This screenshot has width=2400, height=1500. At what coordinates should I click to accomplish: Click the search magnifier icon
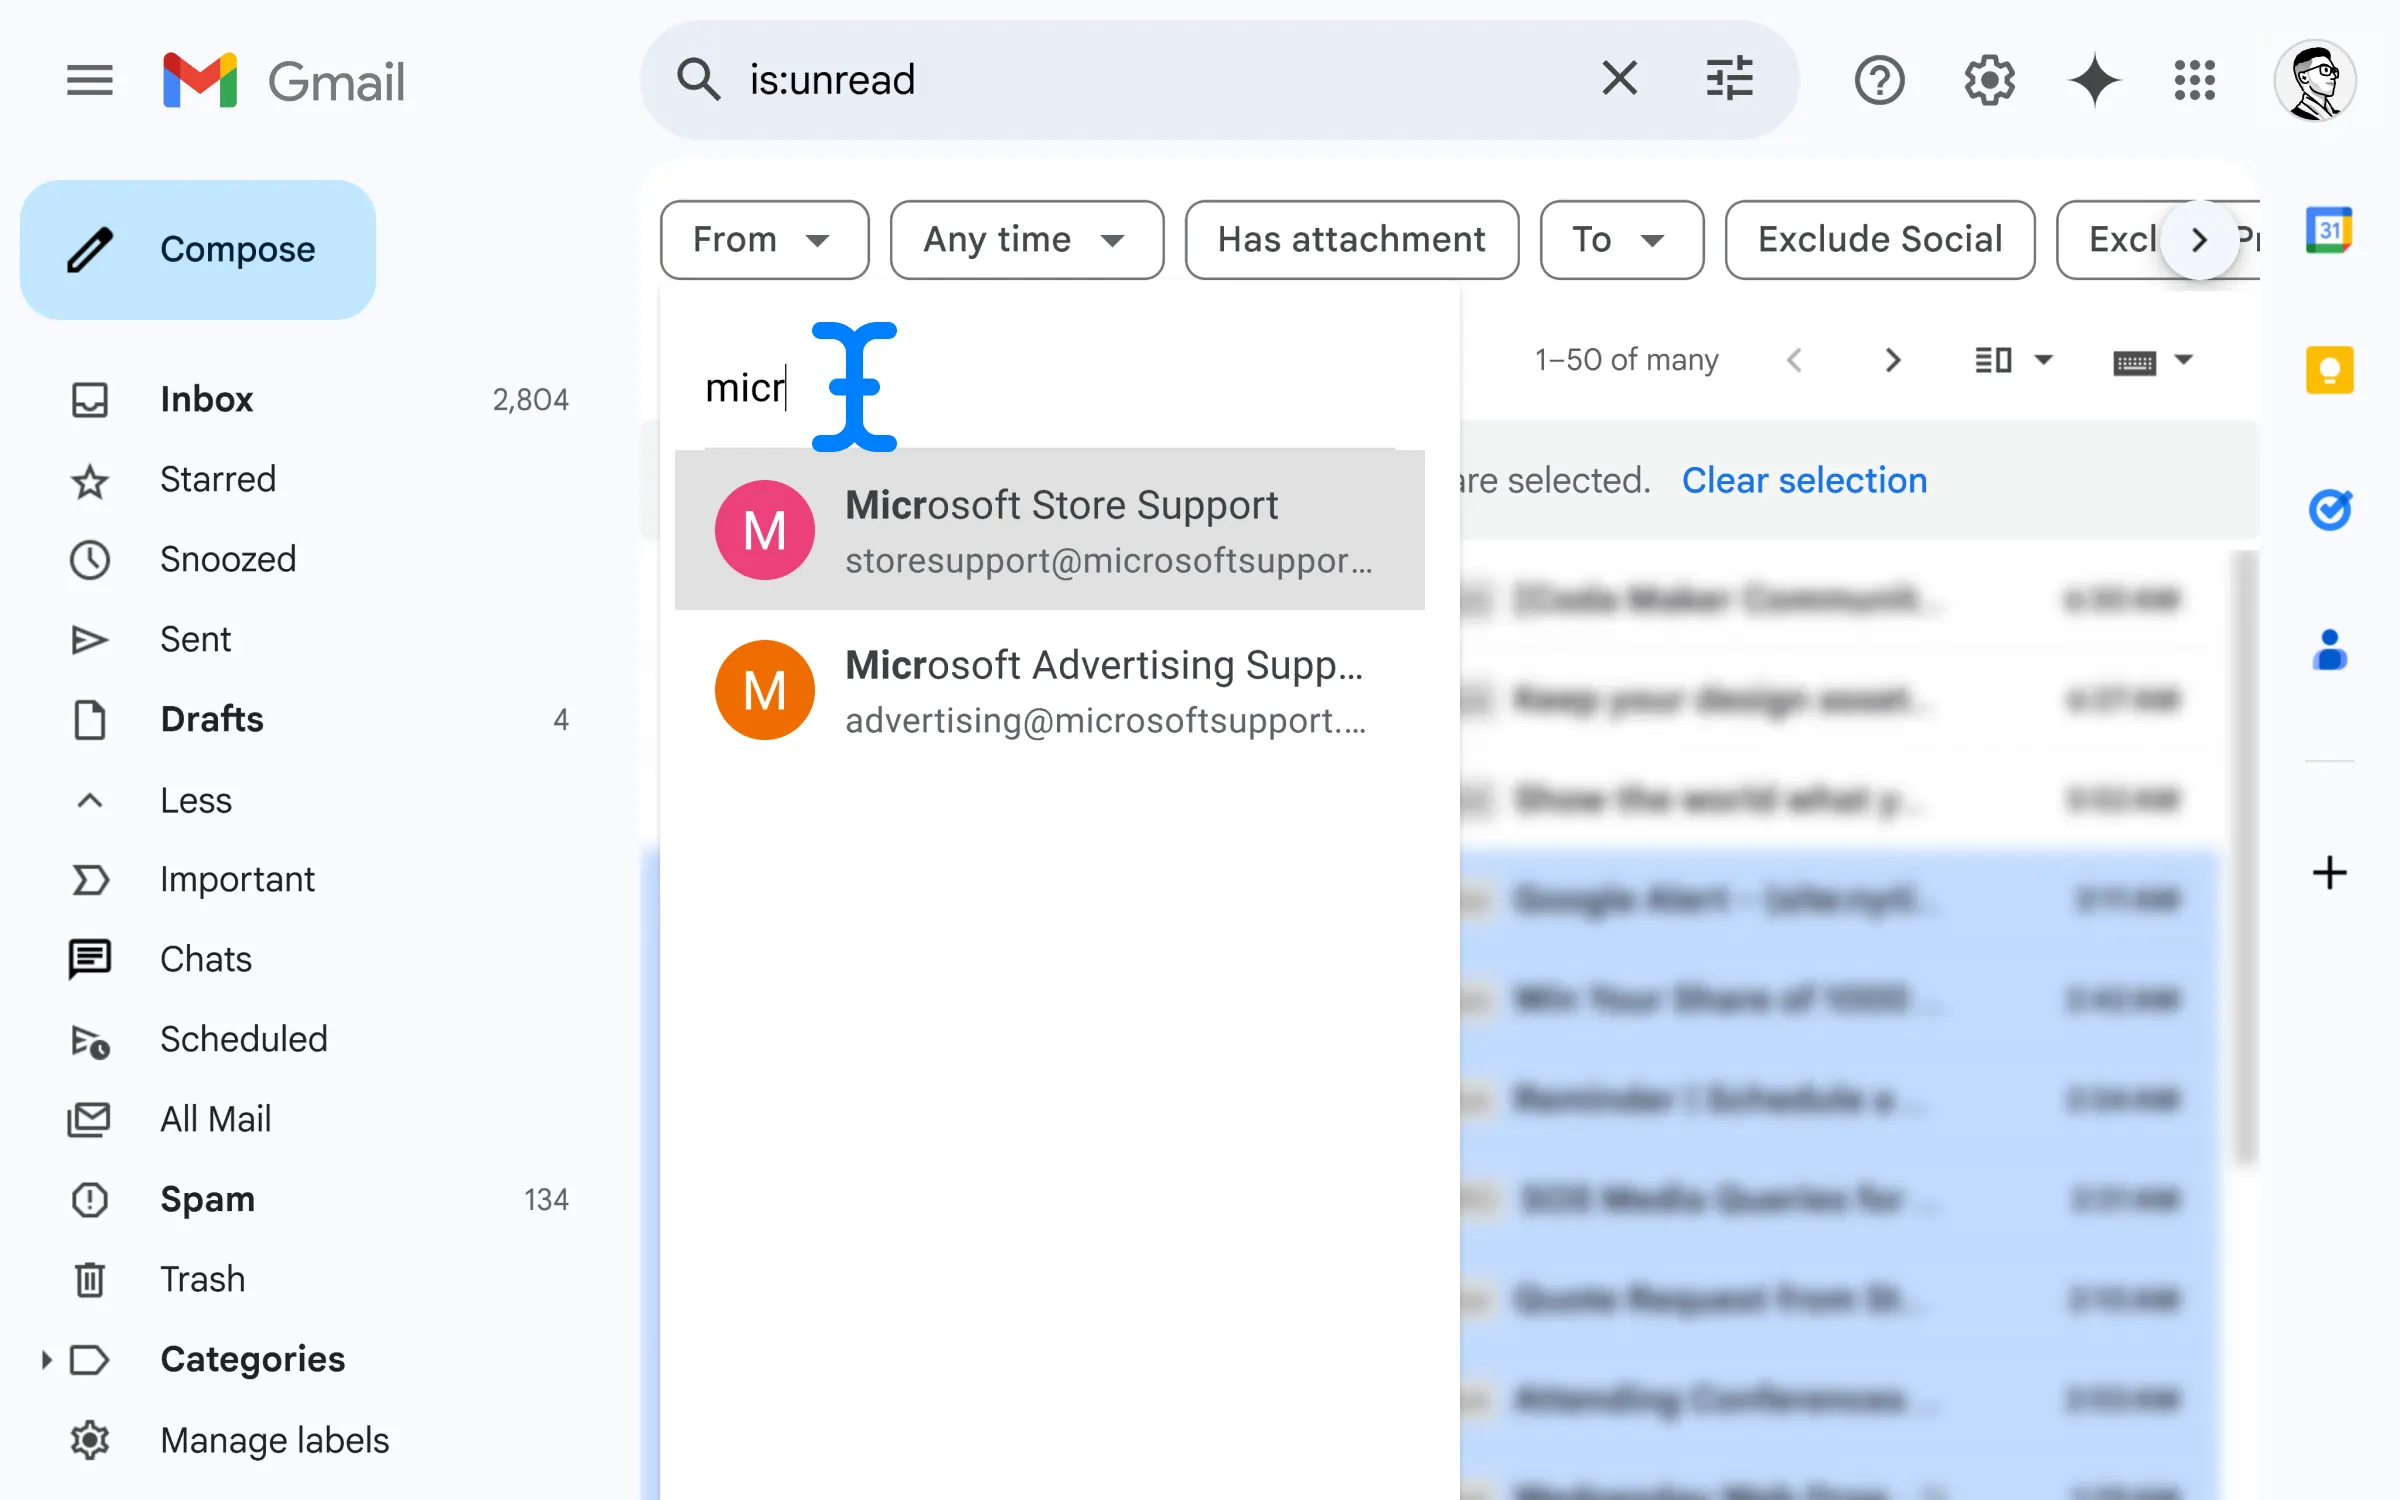tap(698, 79)
